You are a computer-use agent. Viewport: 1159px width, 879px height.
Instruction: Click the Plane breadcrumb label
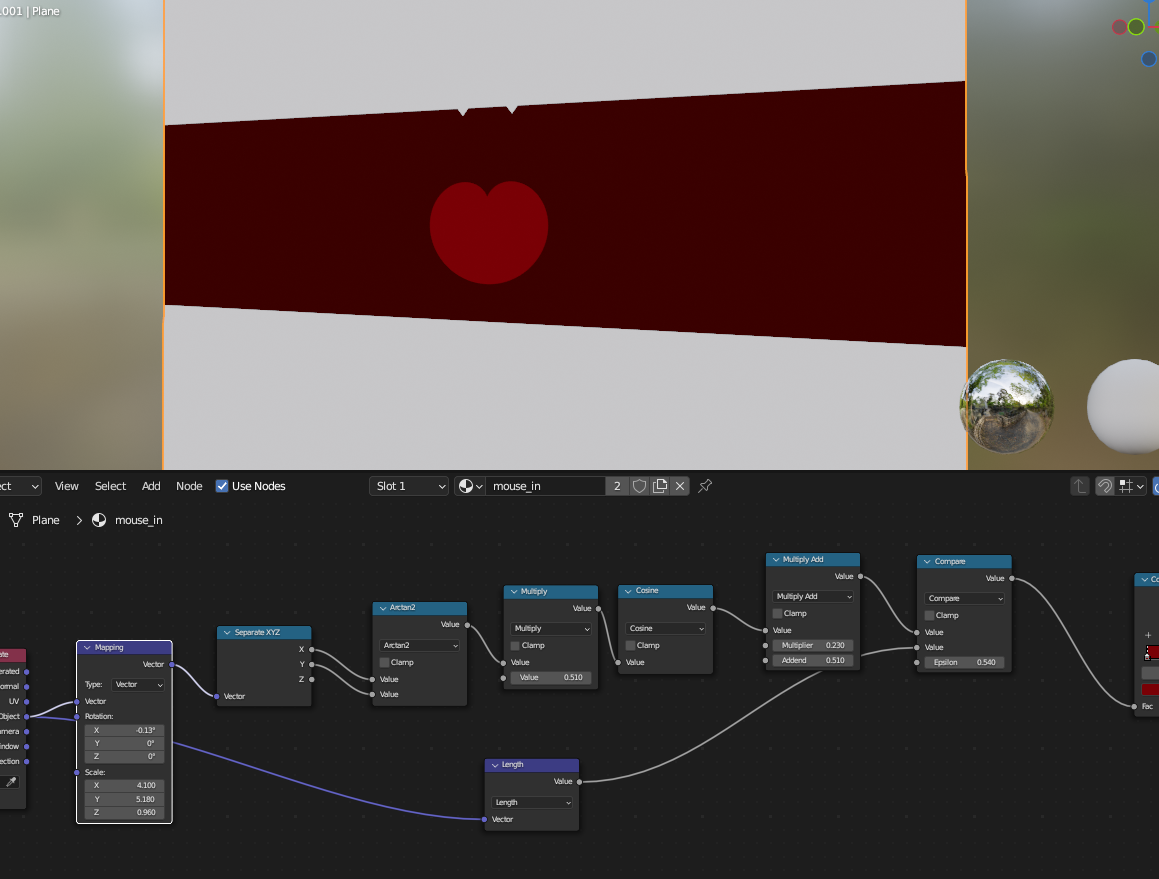pyautogui.click(x=46, y=520)
